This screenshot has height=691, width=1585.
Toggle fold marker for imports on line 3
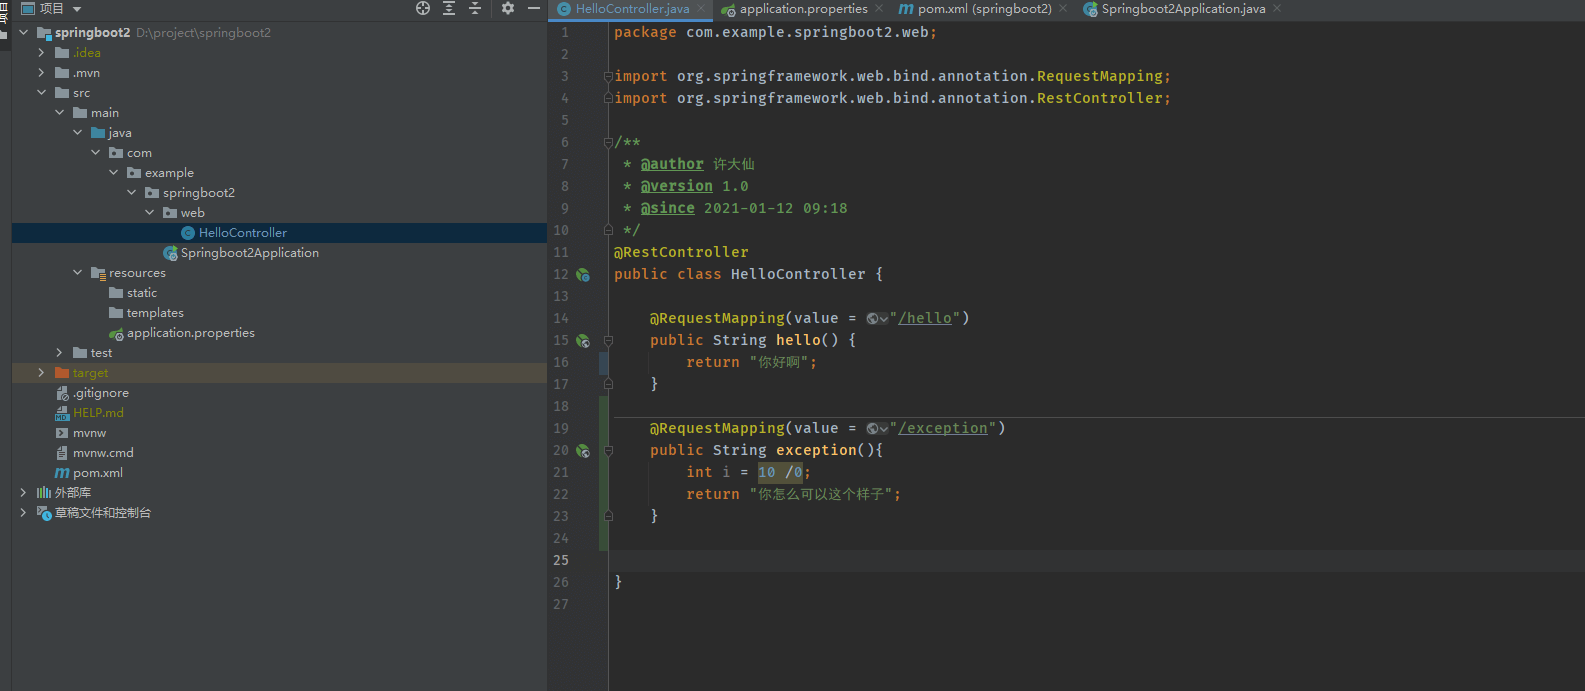click(608, 76)
